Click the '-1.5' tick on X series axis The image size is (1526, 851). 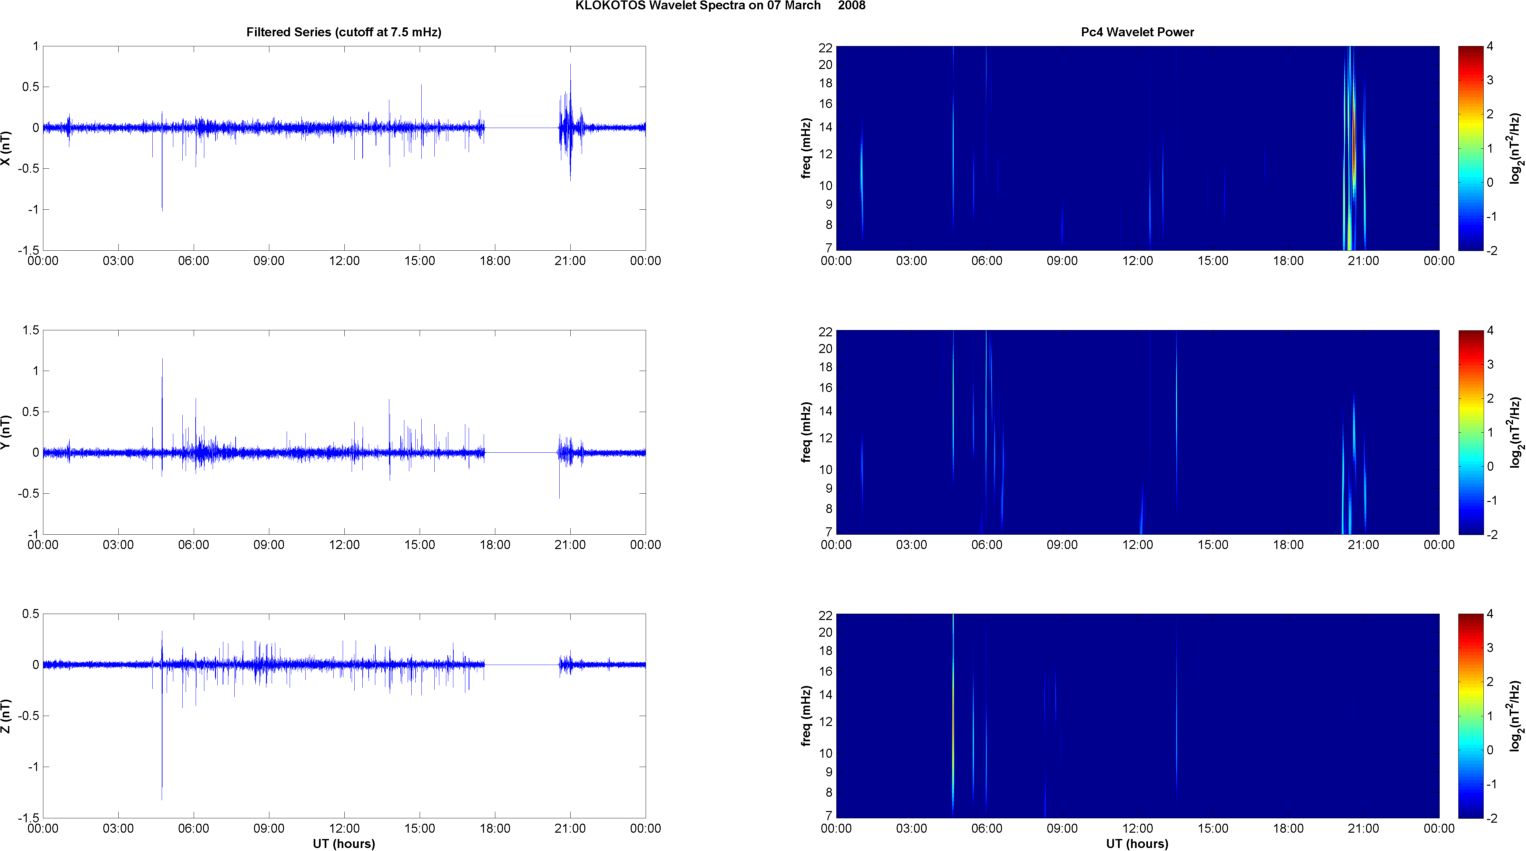(x=28, y=250)
